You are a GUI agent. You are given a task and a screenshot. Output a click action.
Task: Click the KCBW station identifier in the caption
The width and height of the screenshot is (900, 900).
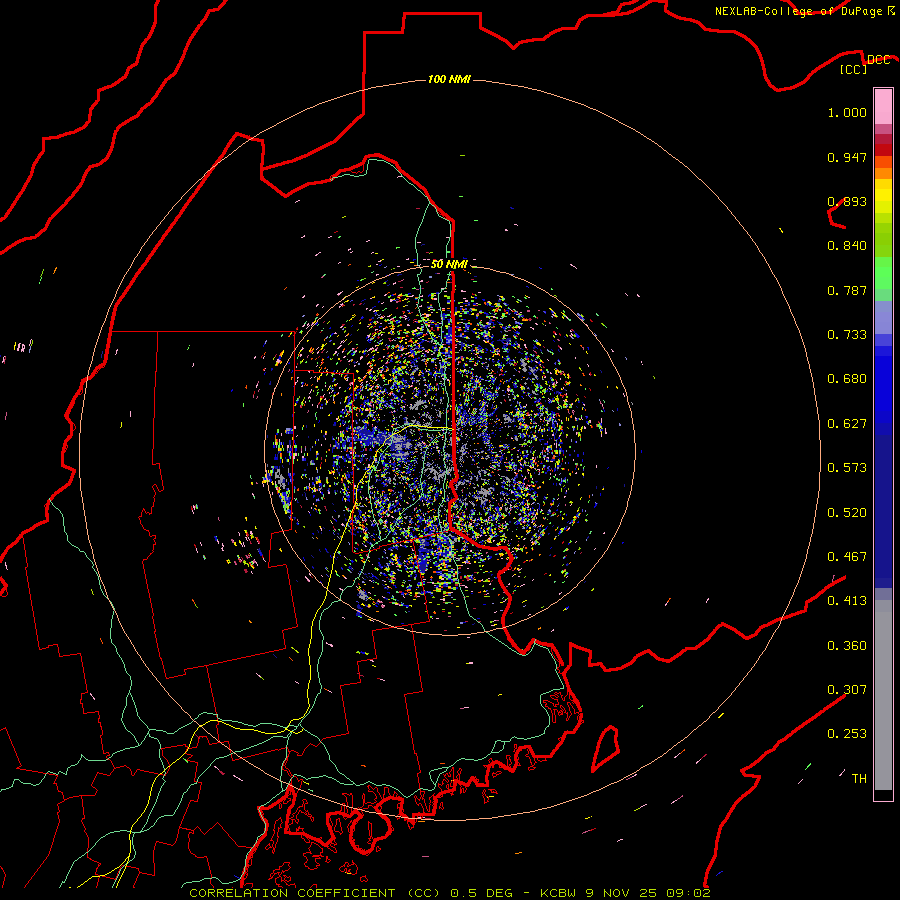(558, 893)
